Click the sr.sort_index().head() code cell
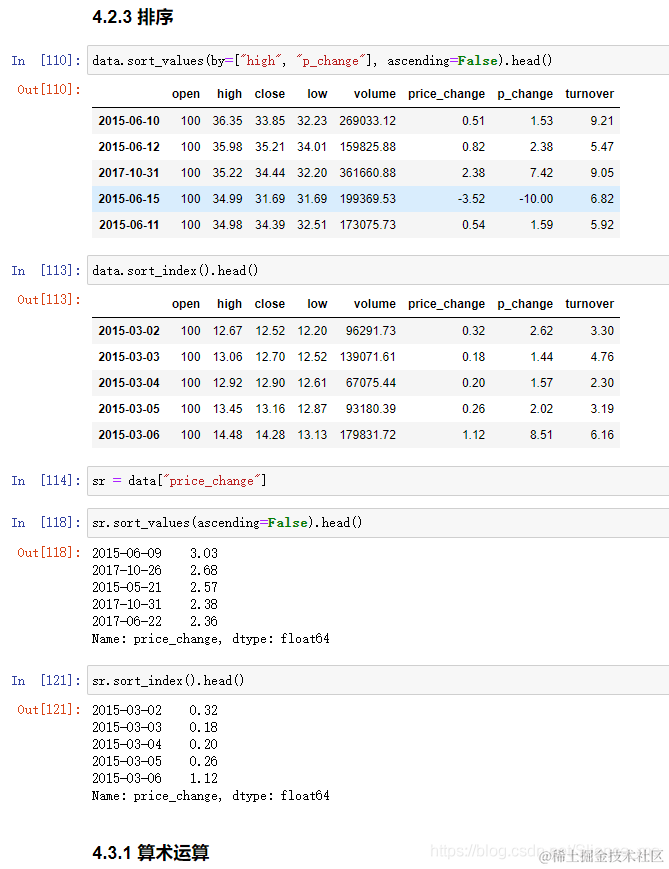669x869 pixels. click(378, 680)
